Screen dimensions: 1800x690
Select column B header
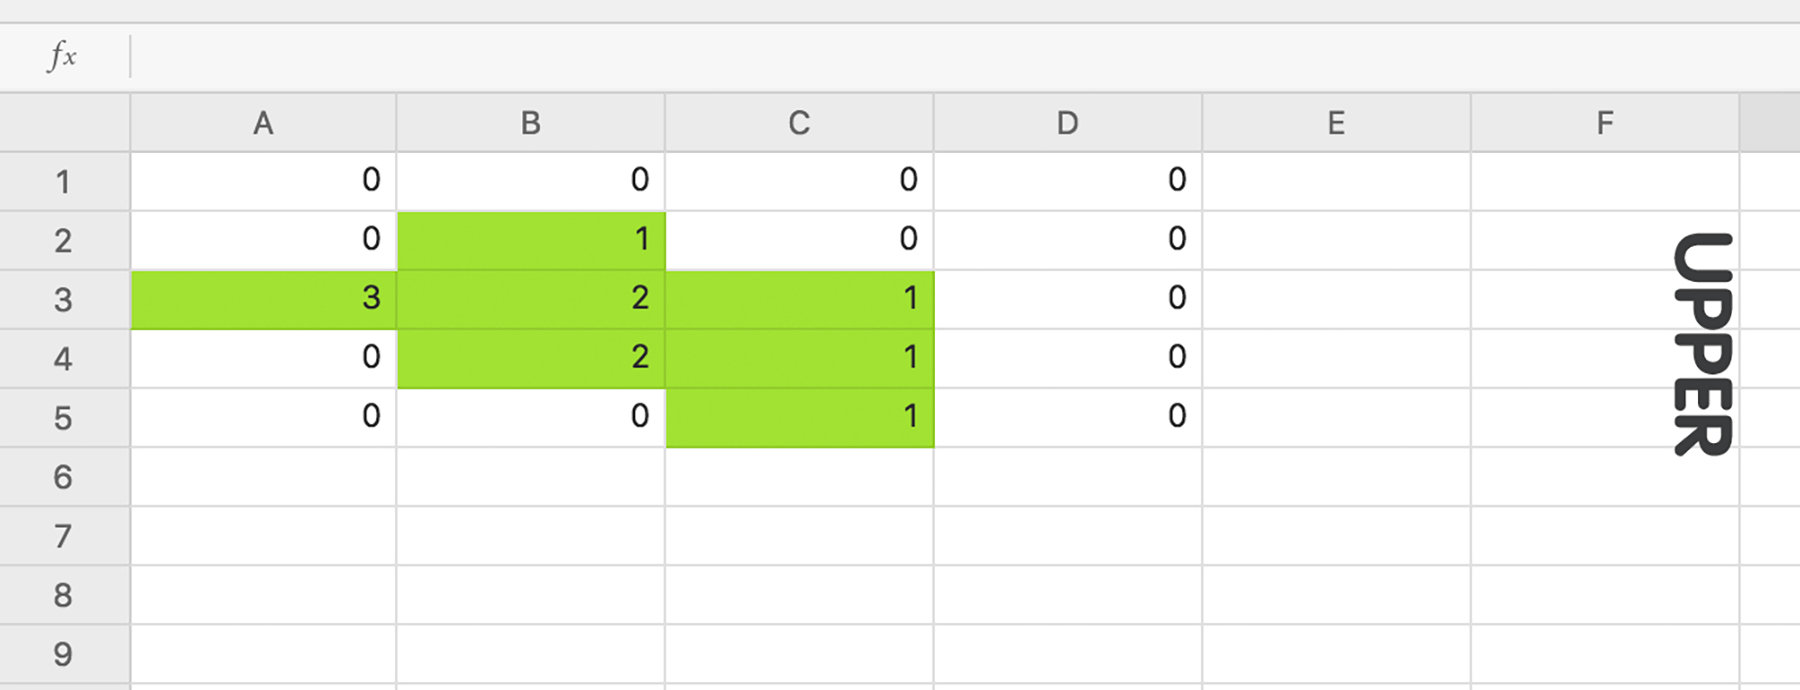tap(531, 123)
